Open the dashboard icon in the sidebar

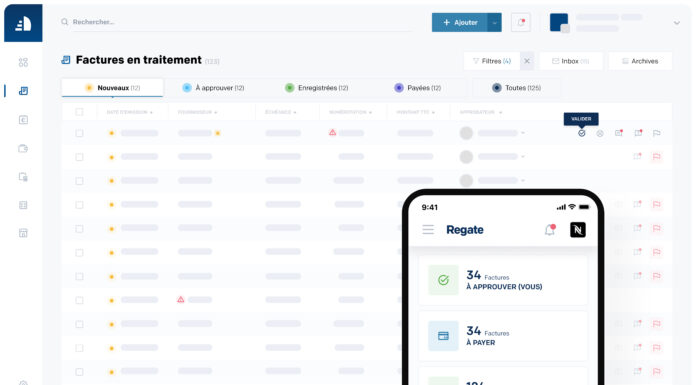click(x=24, y=62)
